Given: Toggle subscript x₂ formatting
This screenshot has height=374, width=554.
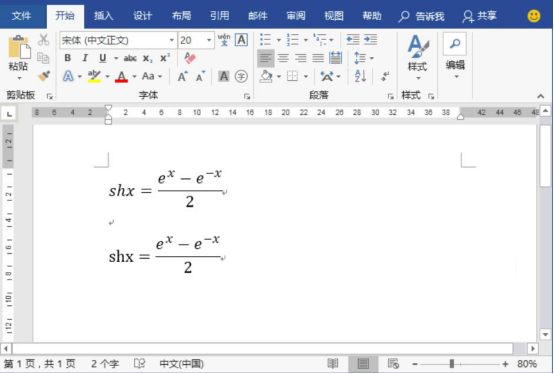Looking at the screenshot, I should [148, 59].
